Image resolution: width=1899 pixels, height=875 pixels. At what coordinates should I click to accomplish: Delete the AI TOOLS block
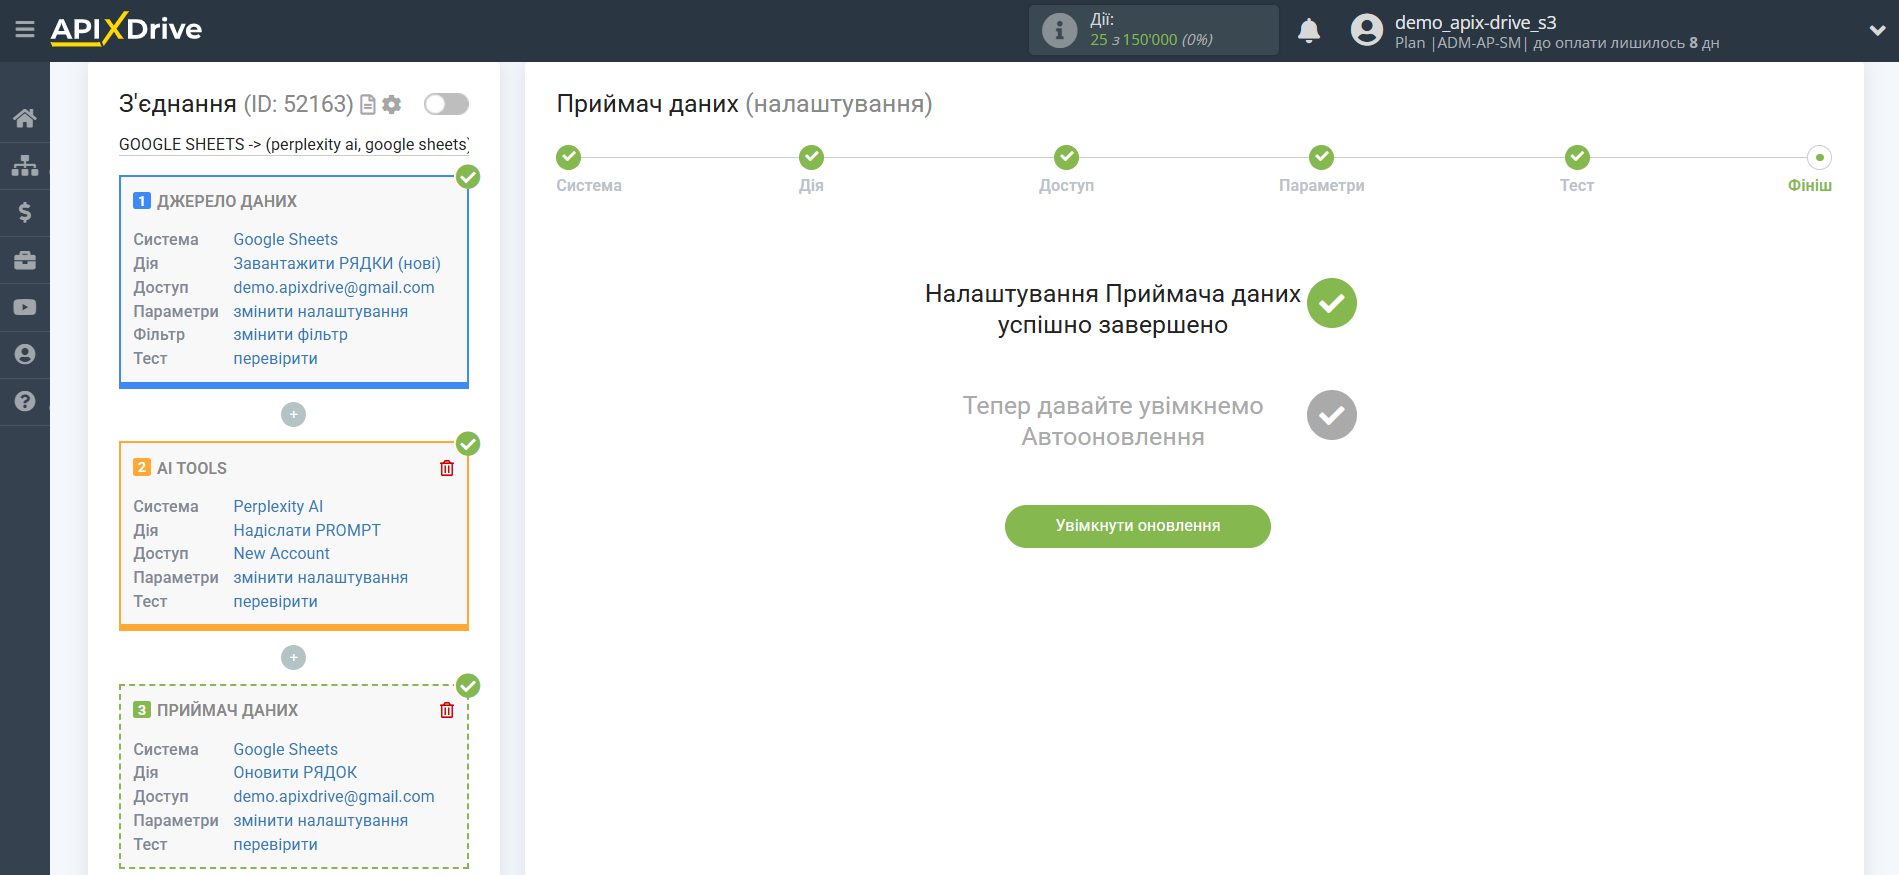tap(447, 468)
